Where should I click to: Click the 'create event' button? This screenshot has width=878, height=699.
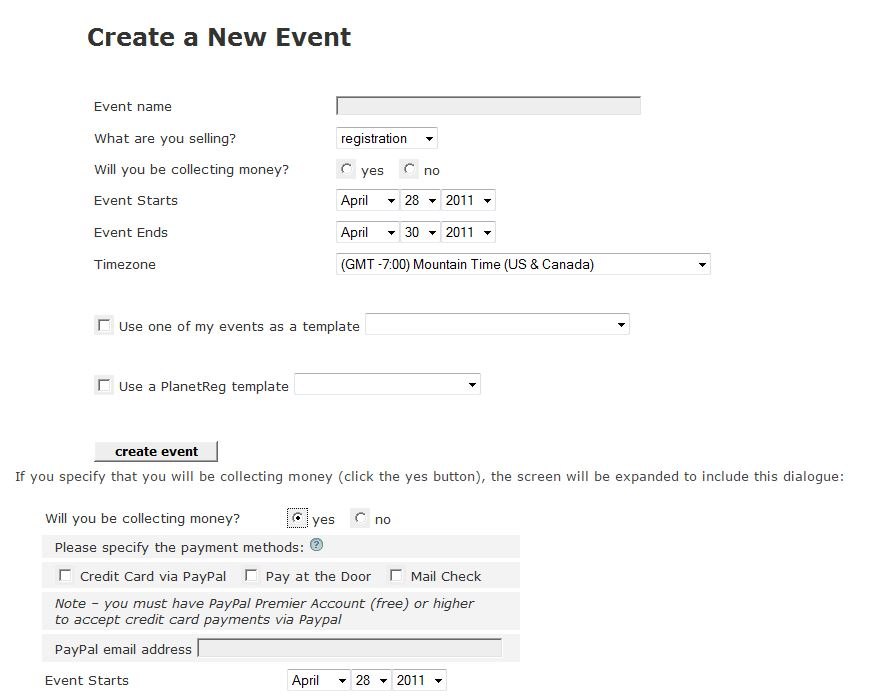pyautogui.click(x=155, y=451)
